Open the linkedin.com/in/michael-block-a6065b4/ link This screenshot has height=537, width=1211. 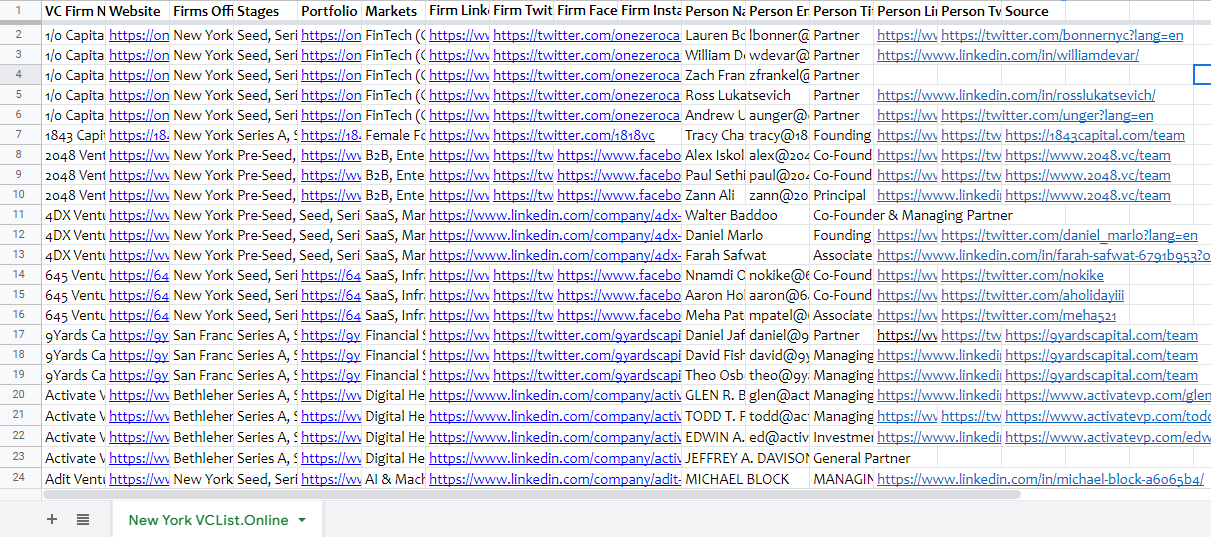pos(1040,479)
